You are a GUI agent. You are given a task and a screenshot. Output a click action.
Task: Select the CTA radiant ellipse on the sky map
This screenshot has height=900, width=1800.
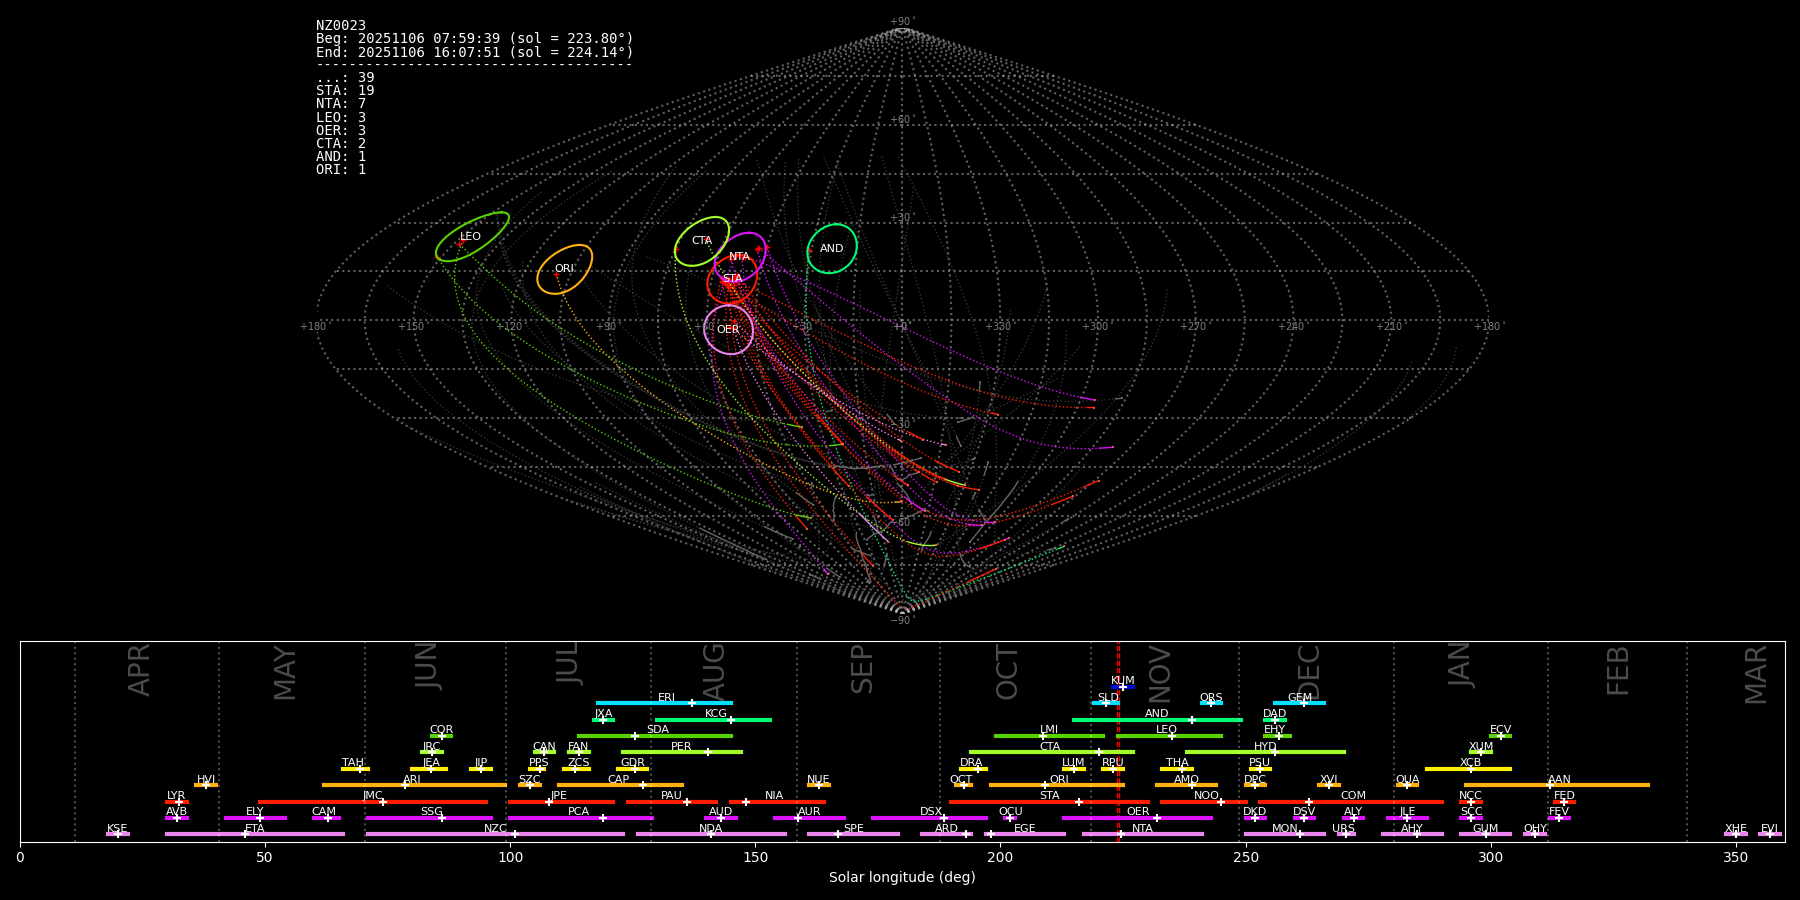click(702, 241)
